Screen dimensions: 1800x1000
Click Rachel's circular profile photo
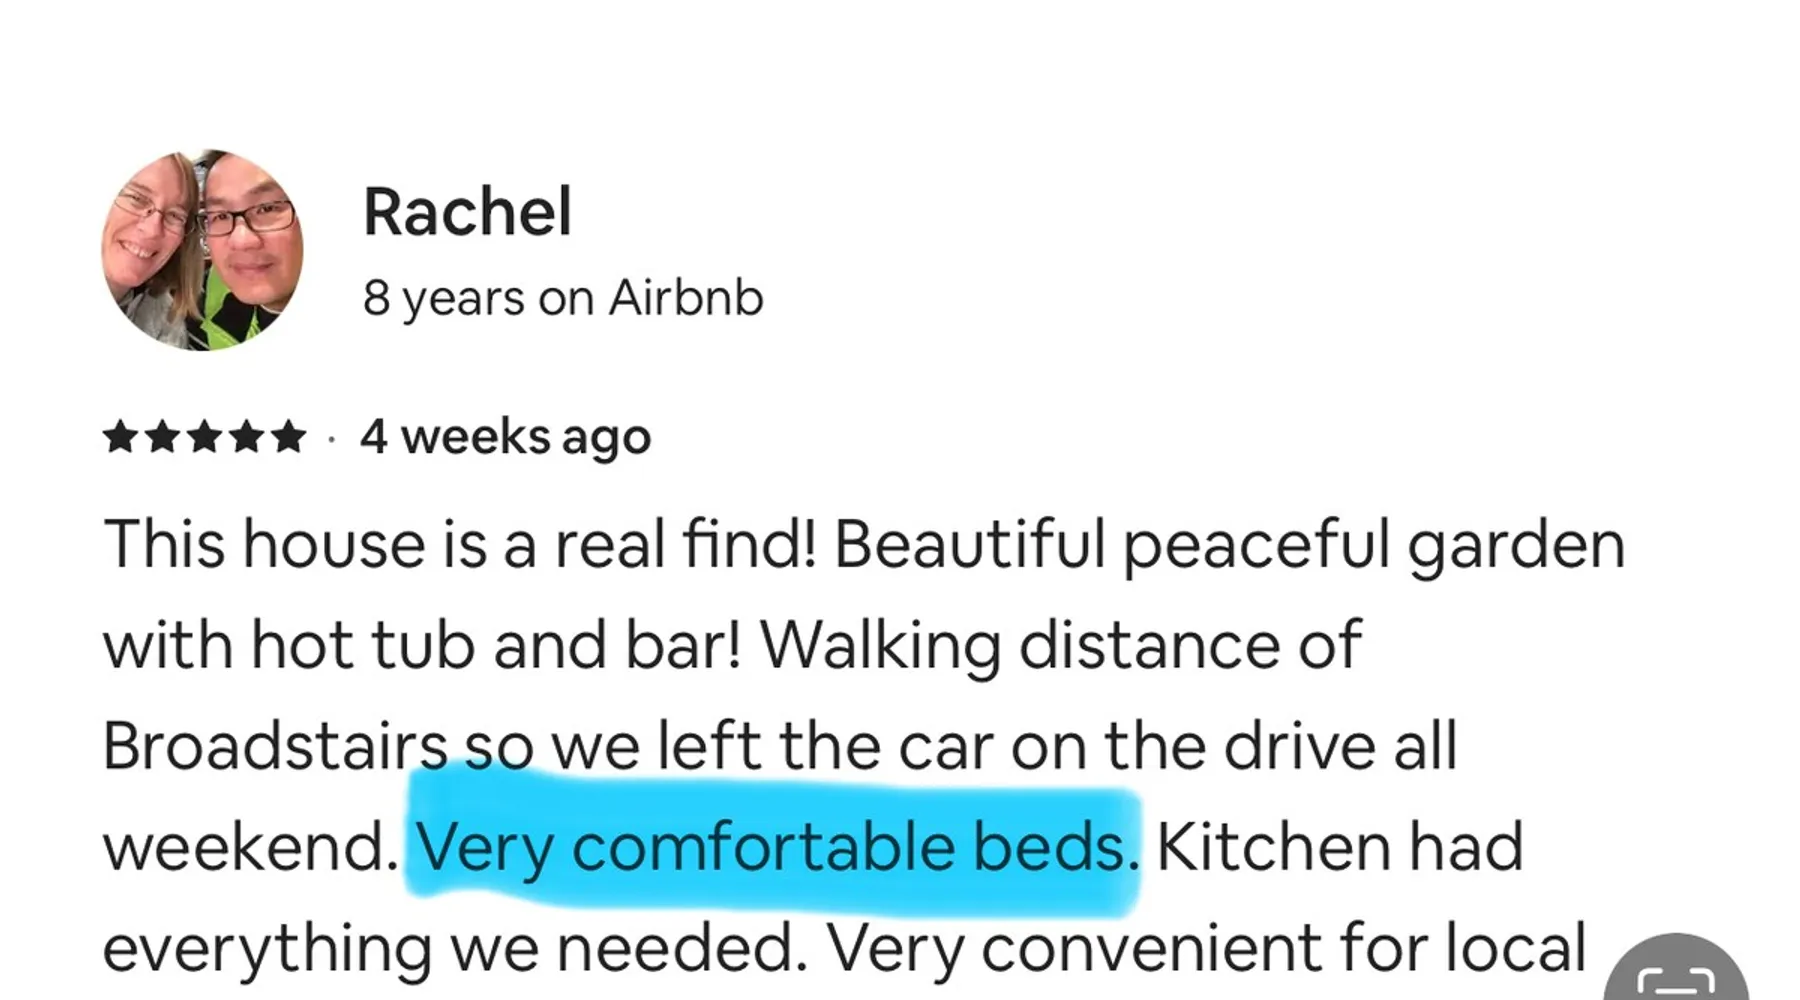[203, 250]
